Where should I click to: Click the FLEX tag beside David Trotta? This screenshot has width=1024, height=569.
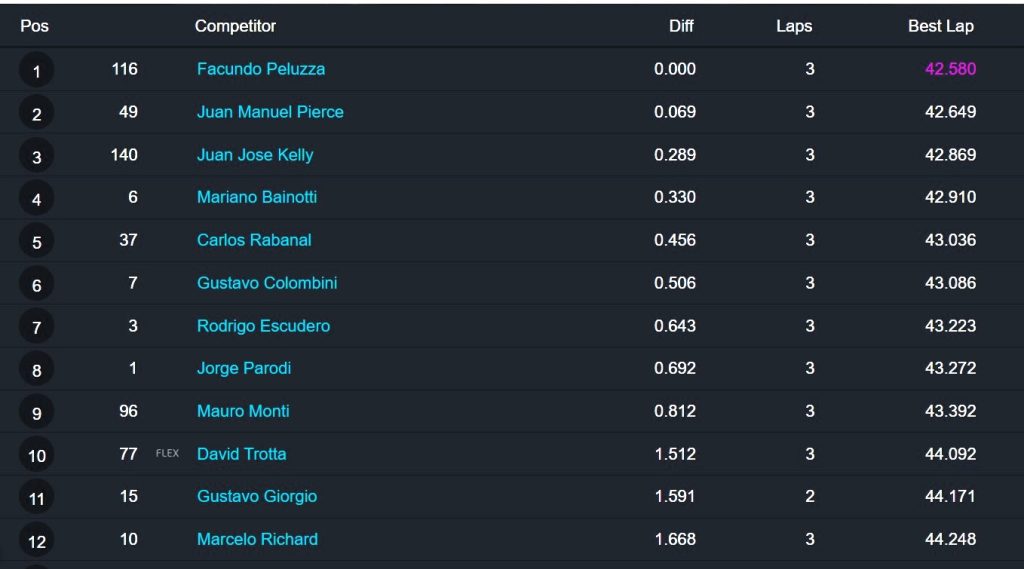tap(167, 453)
